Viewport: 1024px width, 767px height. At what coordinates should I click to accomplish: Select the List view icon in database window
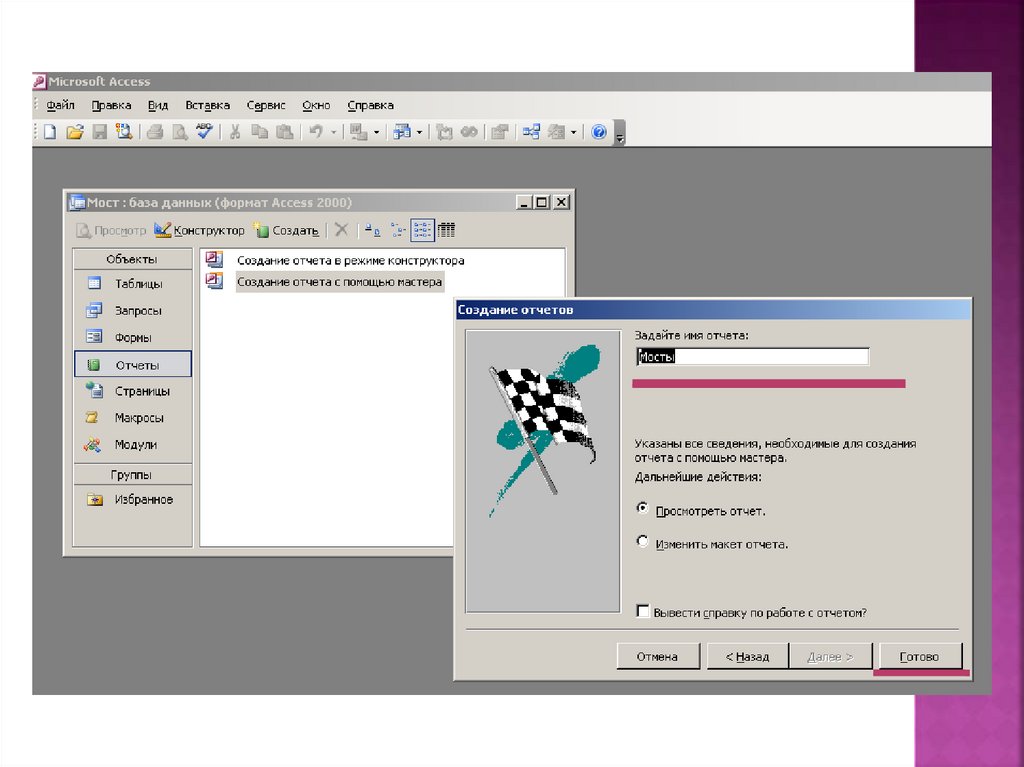[x=422, y=229]
